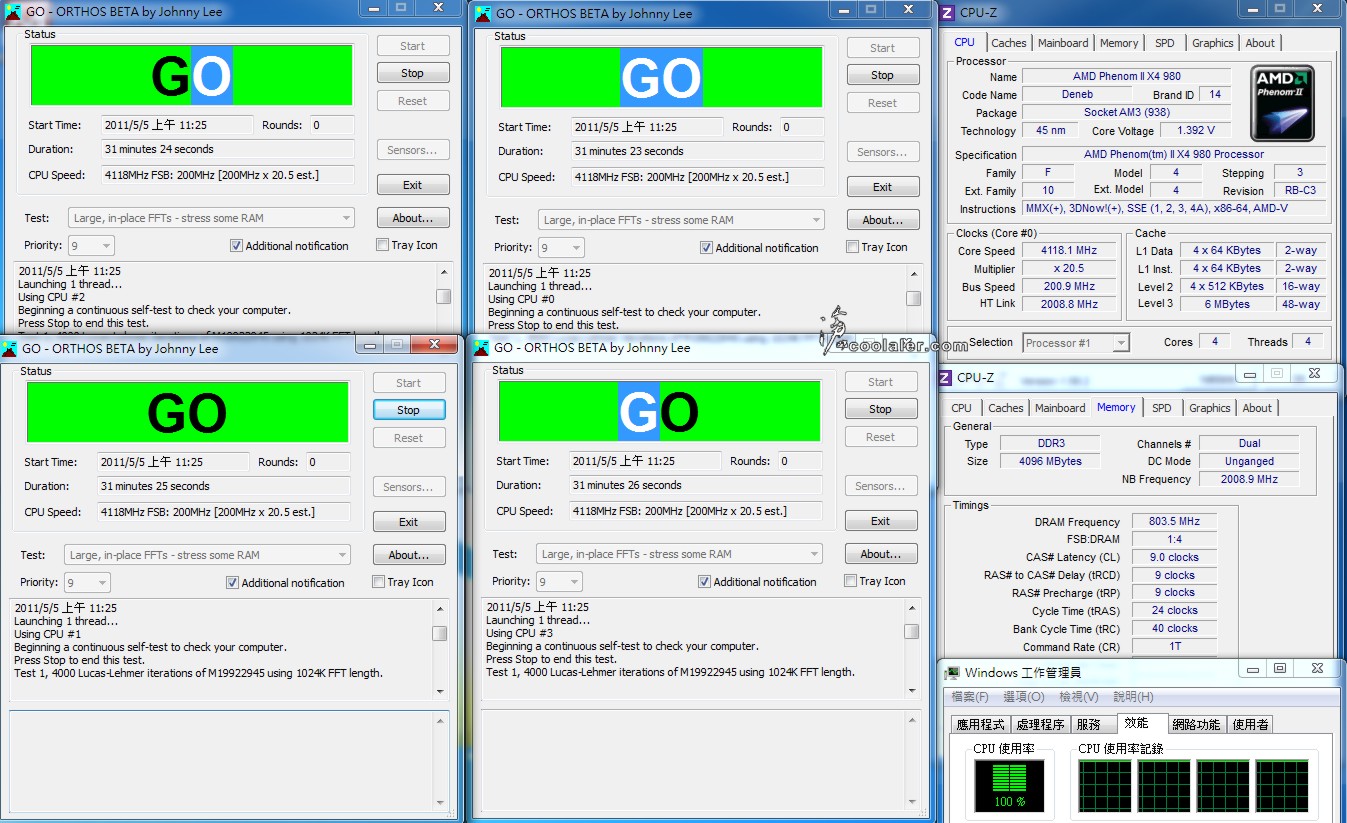Open the Processor #1 selection dropdown in CPU-Z

pyautogui.click(x=1076, y=343)
